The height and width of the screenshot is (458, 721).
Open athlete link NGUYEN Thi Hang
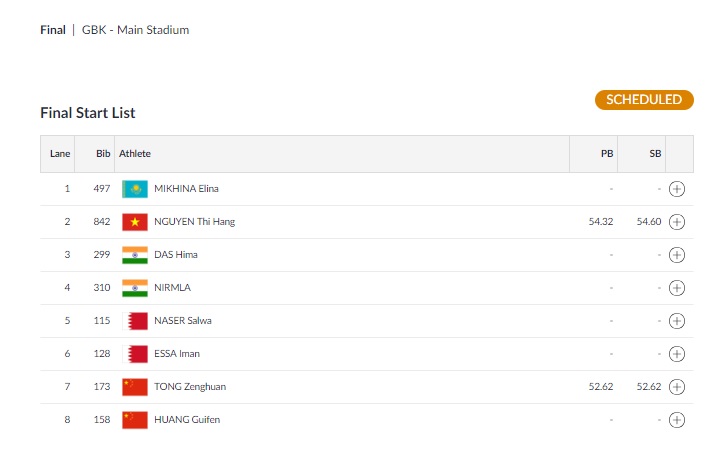195,222
